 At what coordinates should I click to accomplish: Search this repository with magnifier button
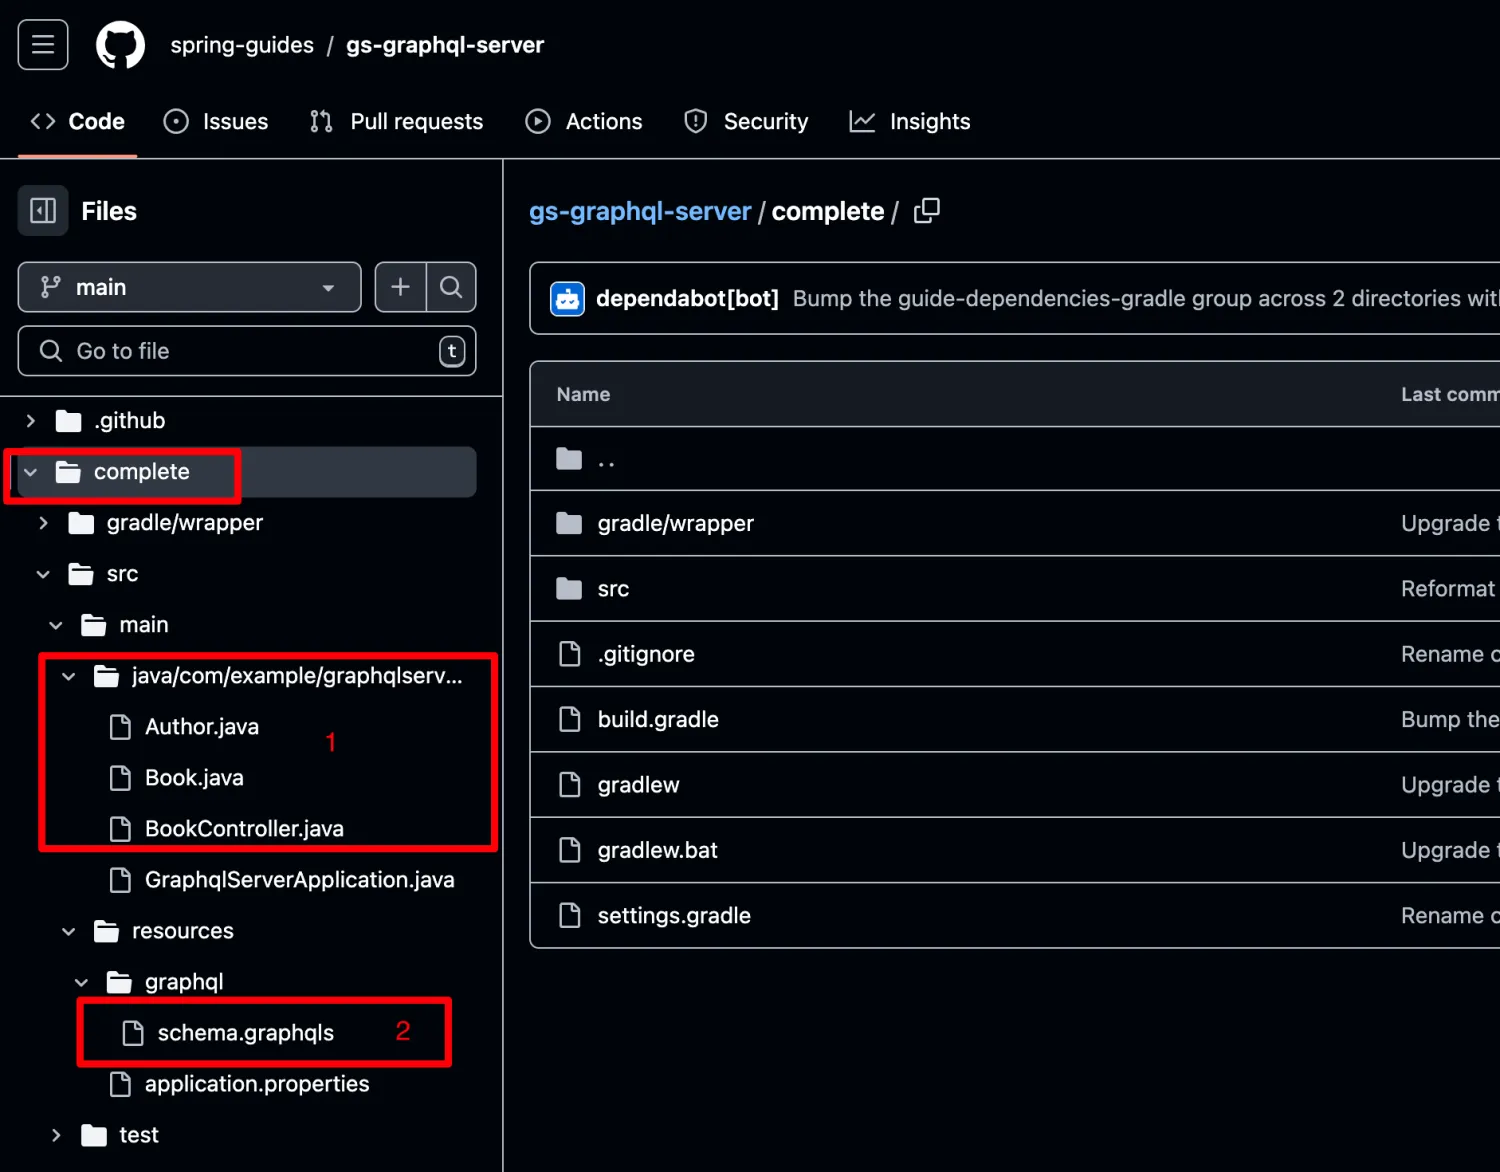pyautogui.click(x=451, y=287)
